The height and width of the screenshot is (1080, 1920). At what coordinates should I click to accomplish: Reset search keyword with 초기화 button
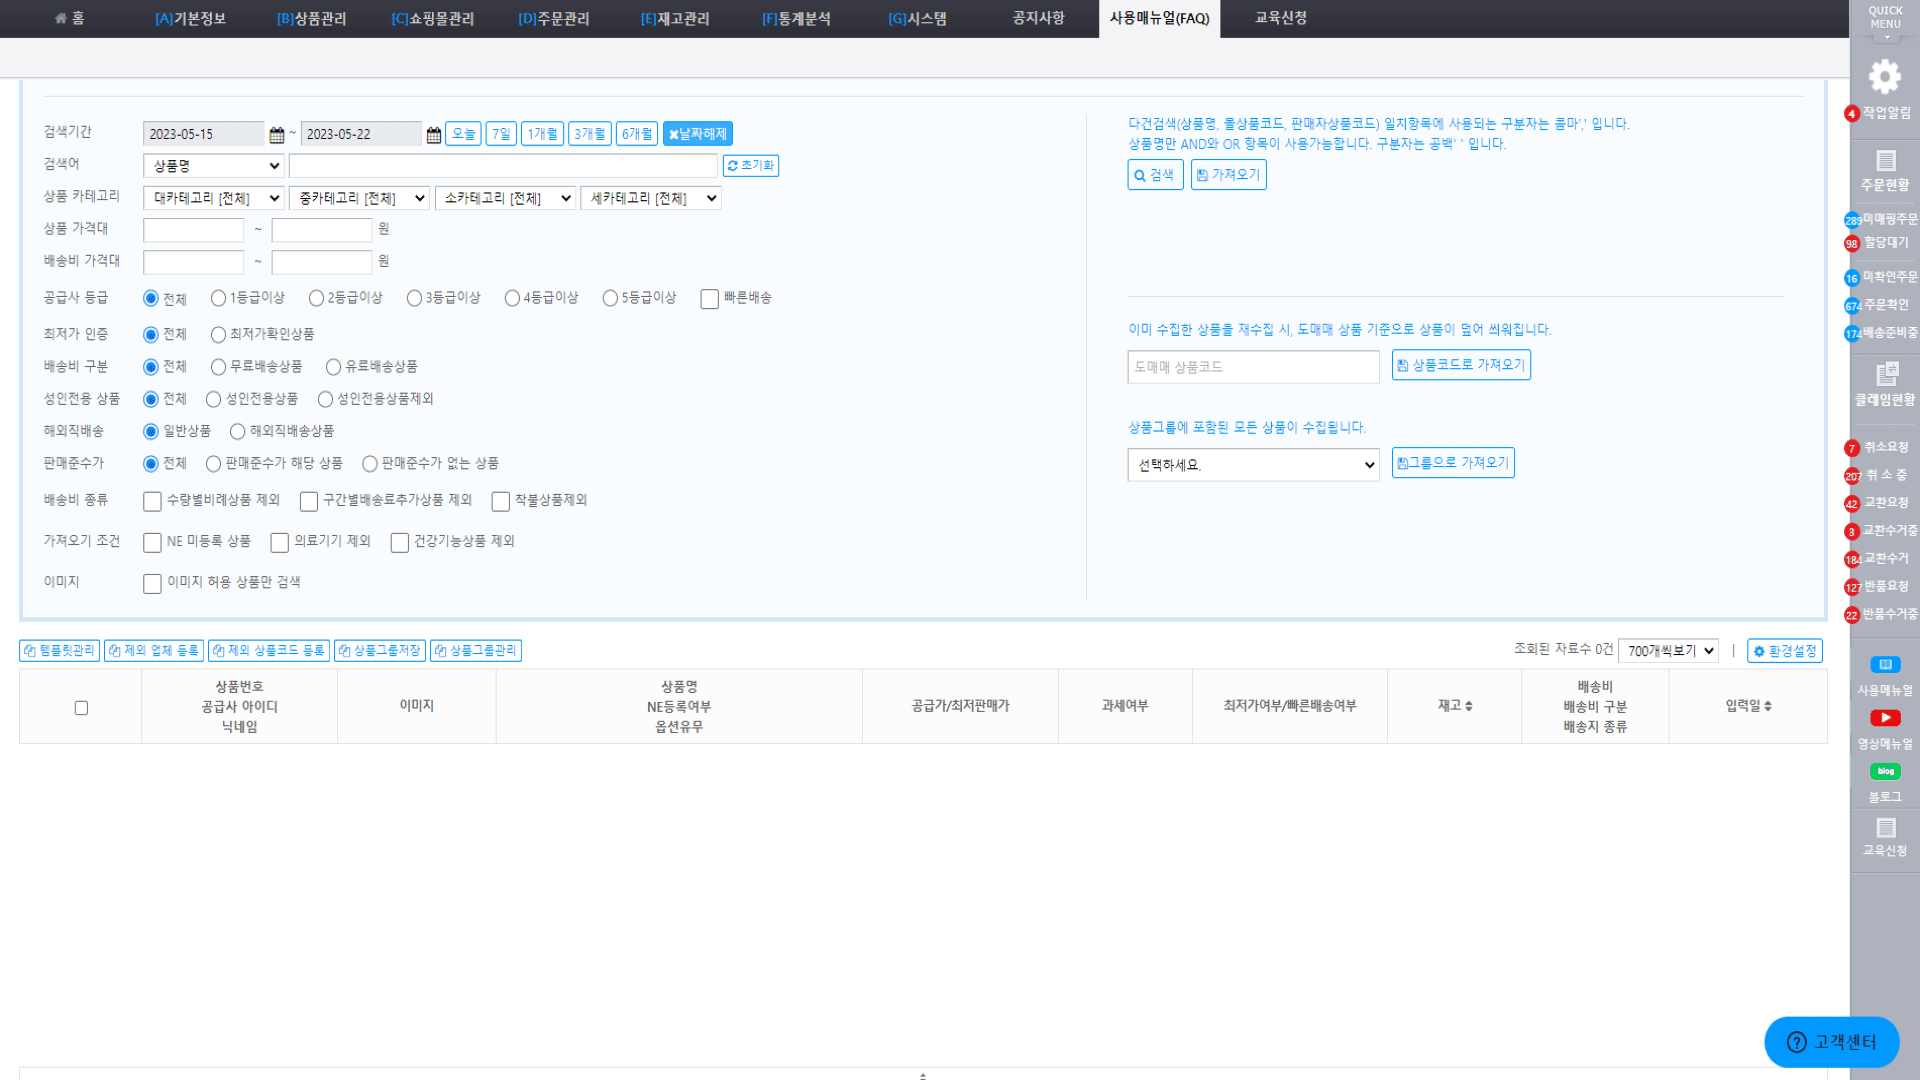[x=751, y=166]
